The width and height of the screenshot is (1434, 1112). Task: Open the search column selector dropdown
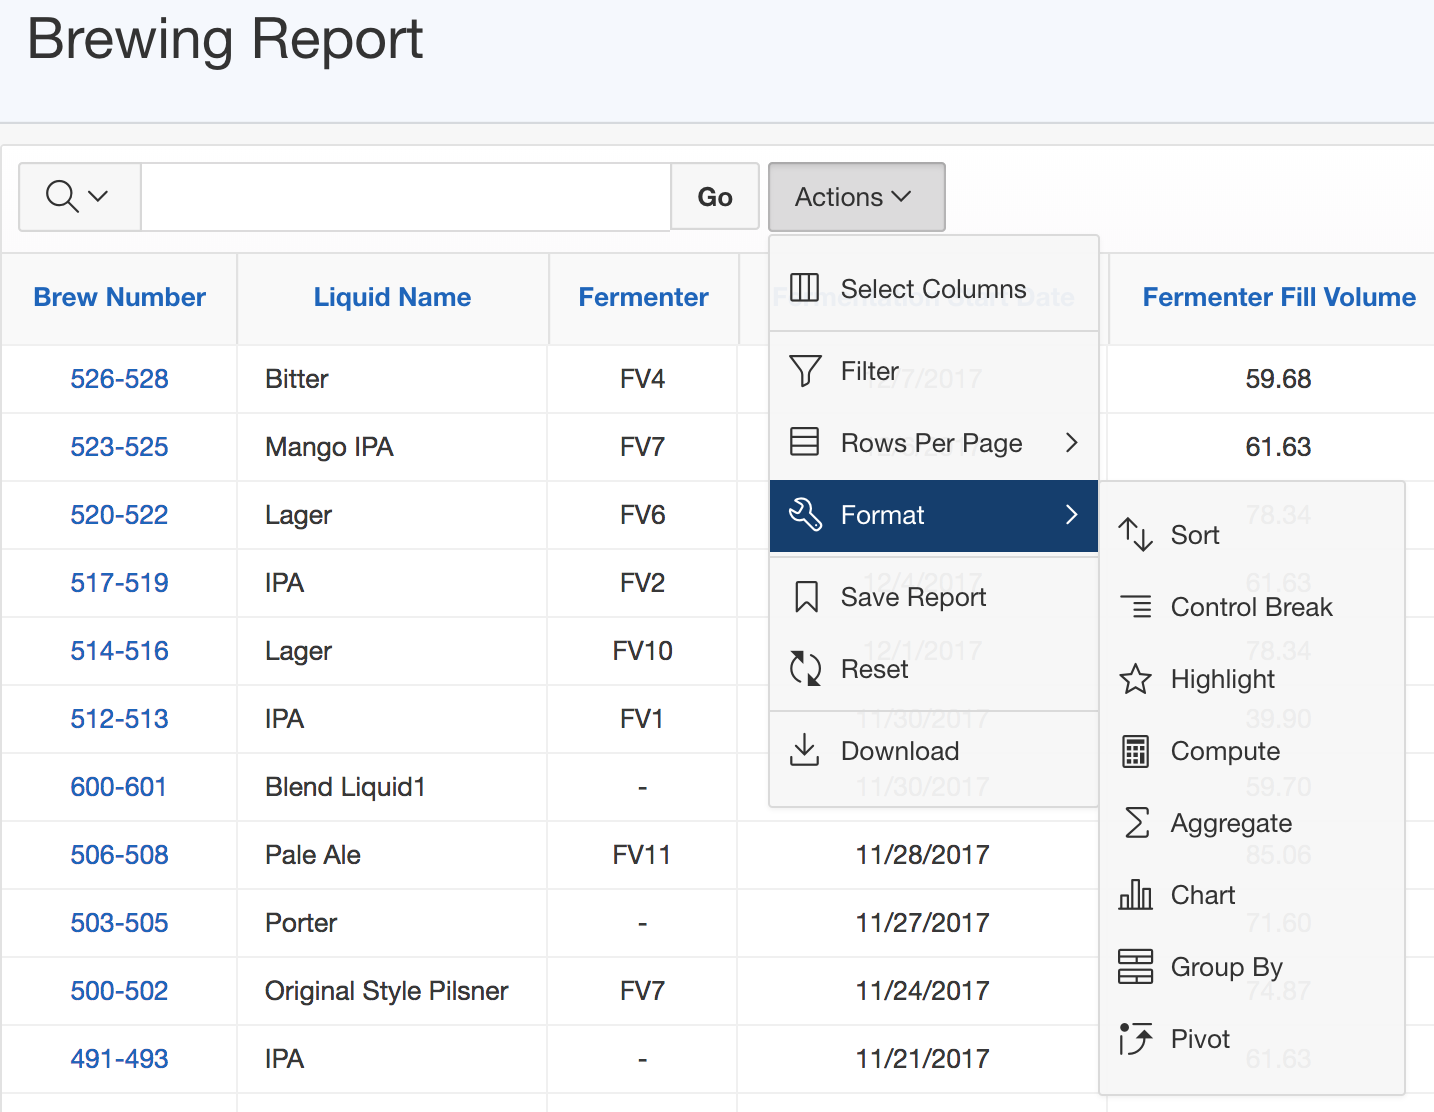[78, 197]
